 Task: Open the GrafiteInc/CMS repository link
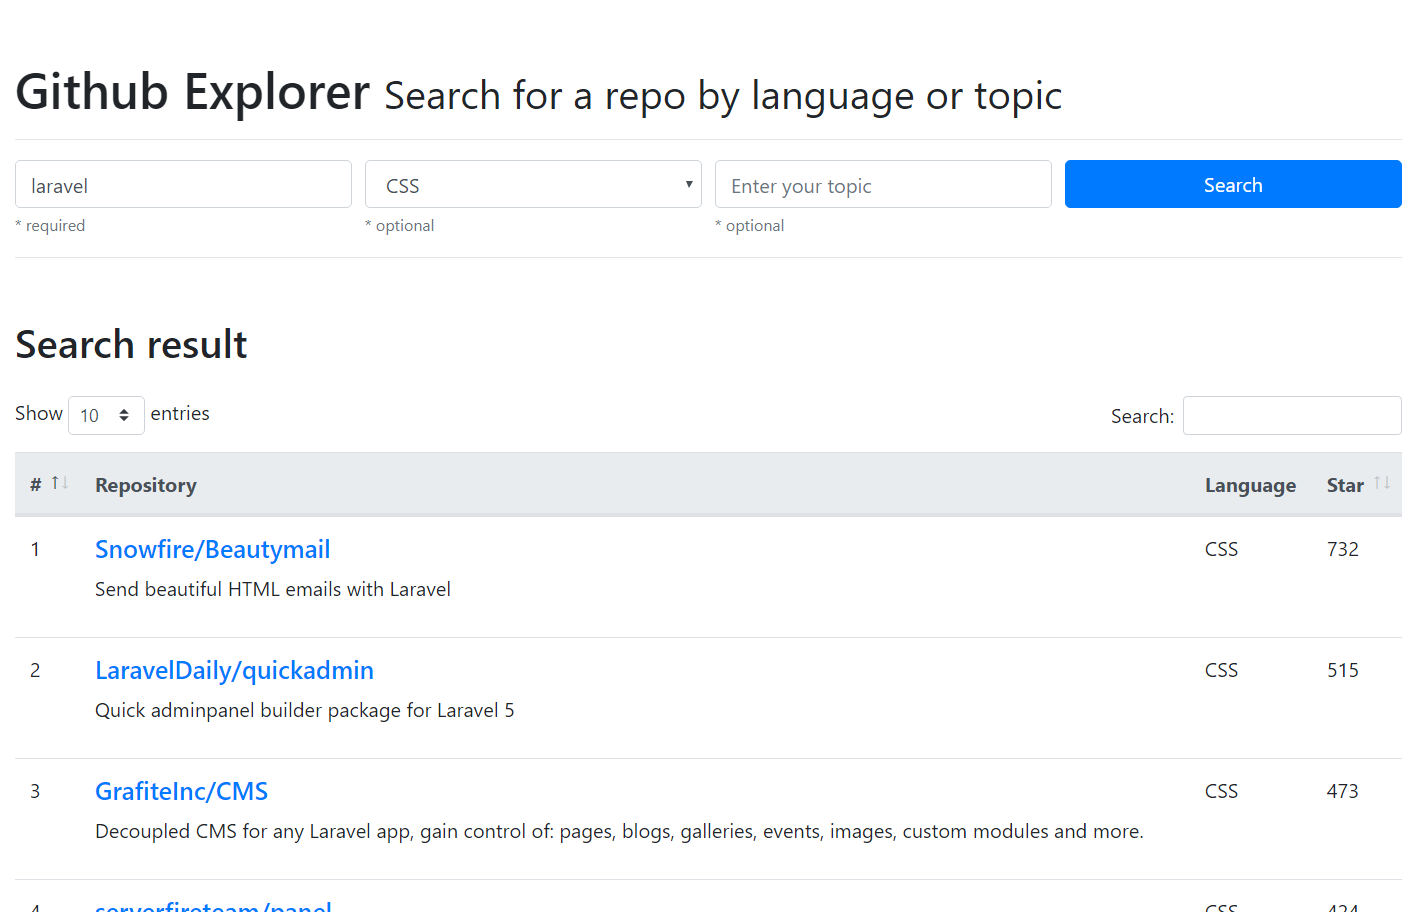(x=181, y=791)
